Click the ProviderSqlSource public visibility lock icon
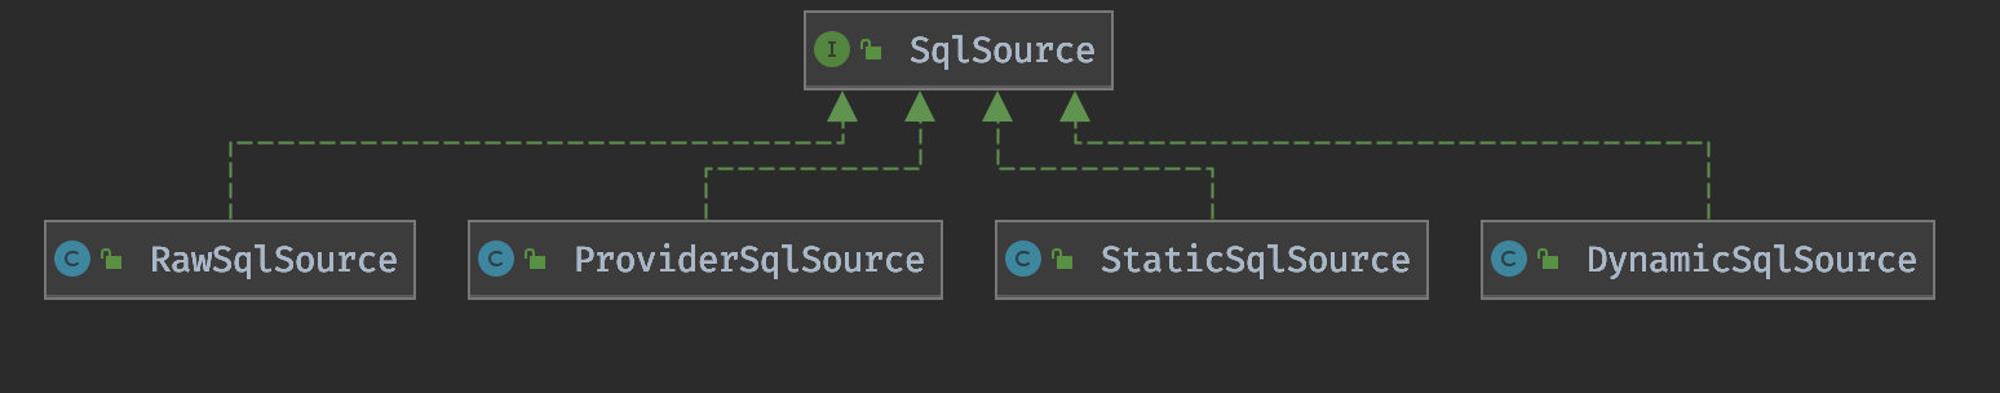2000x393 pixels. click(535, 260)
